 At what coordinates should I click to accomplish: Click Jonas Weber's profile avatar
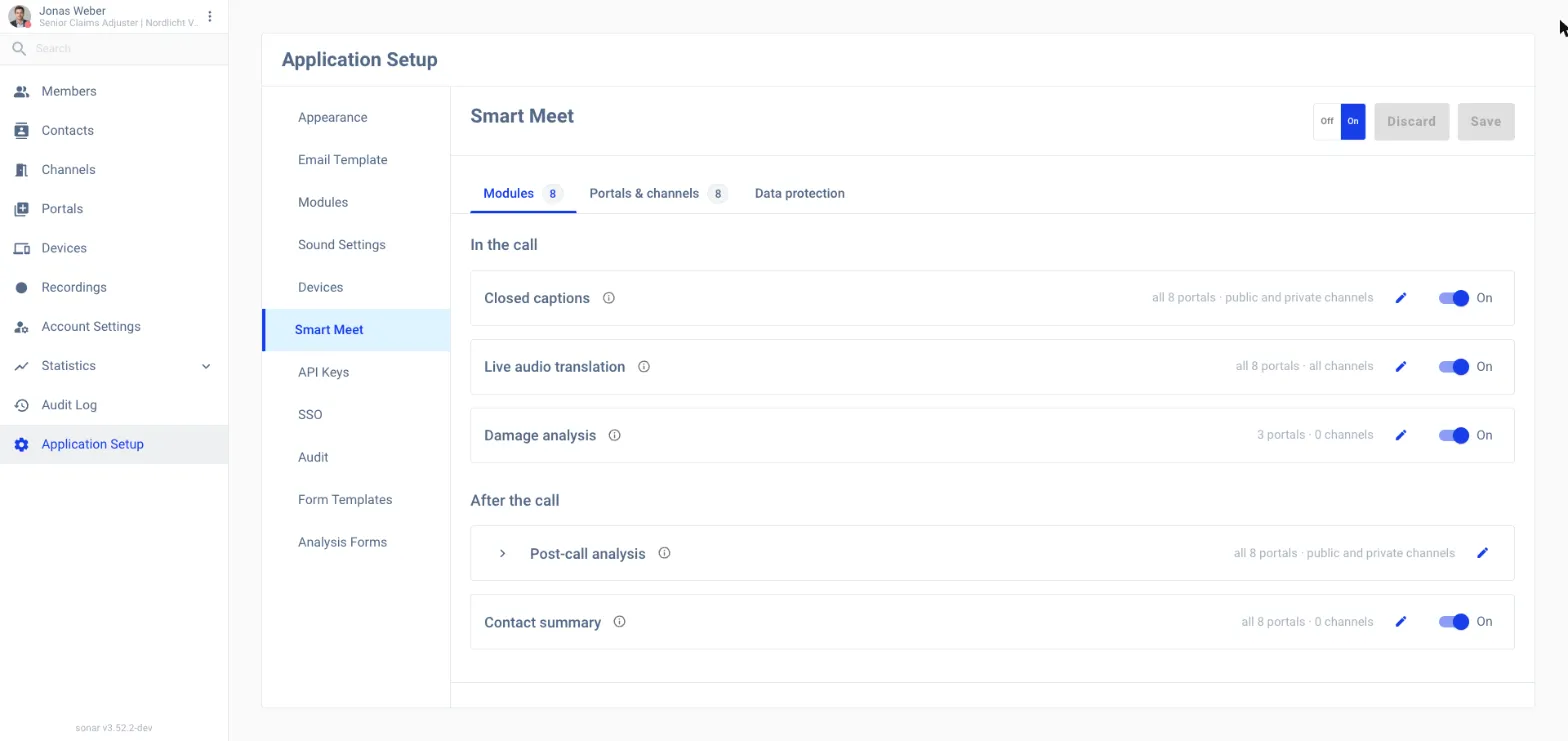point(20,16)
